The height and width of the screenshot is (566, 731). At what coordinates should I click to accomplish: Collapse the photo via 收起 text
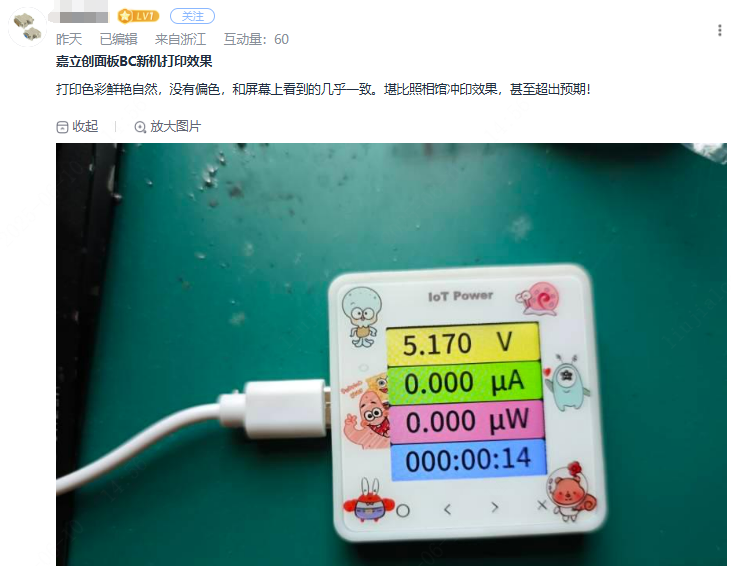[x=85, y=126]
